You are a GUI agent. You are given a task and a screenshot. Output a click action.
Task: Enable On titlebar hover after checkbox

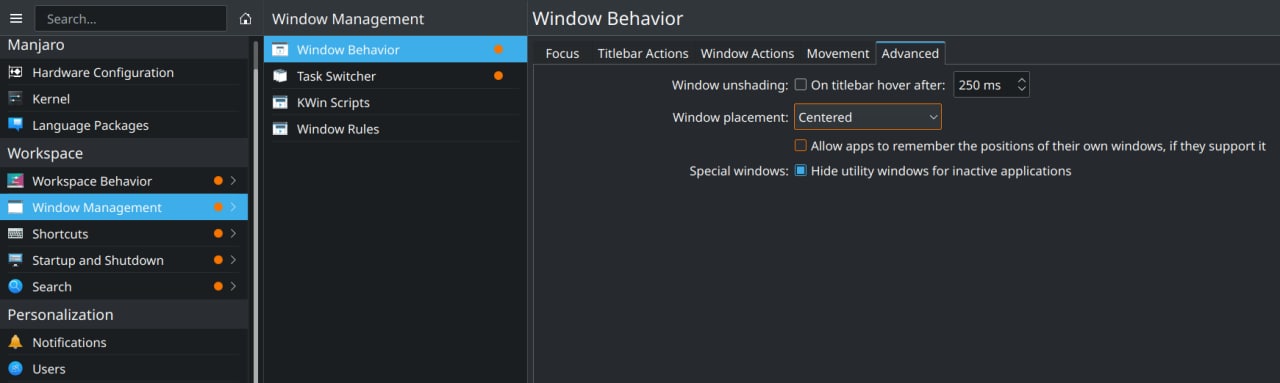pos(801,85)
